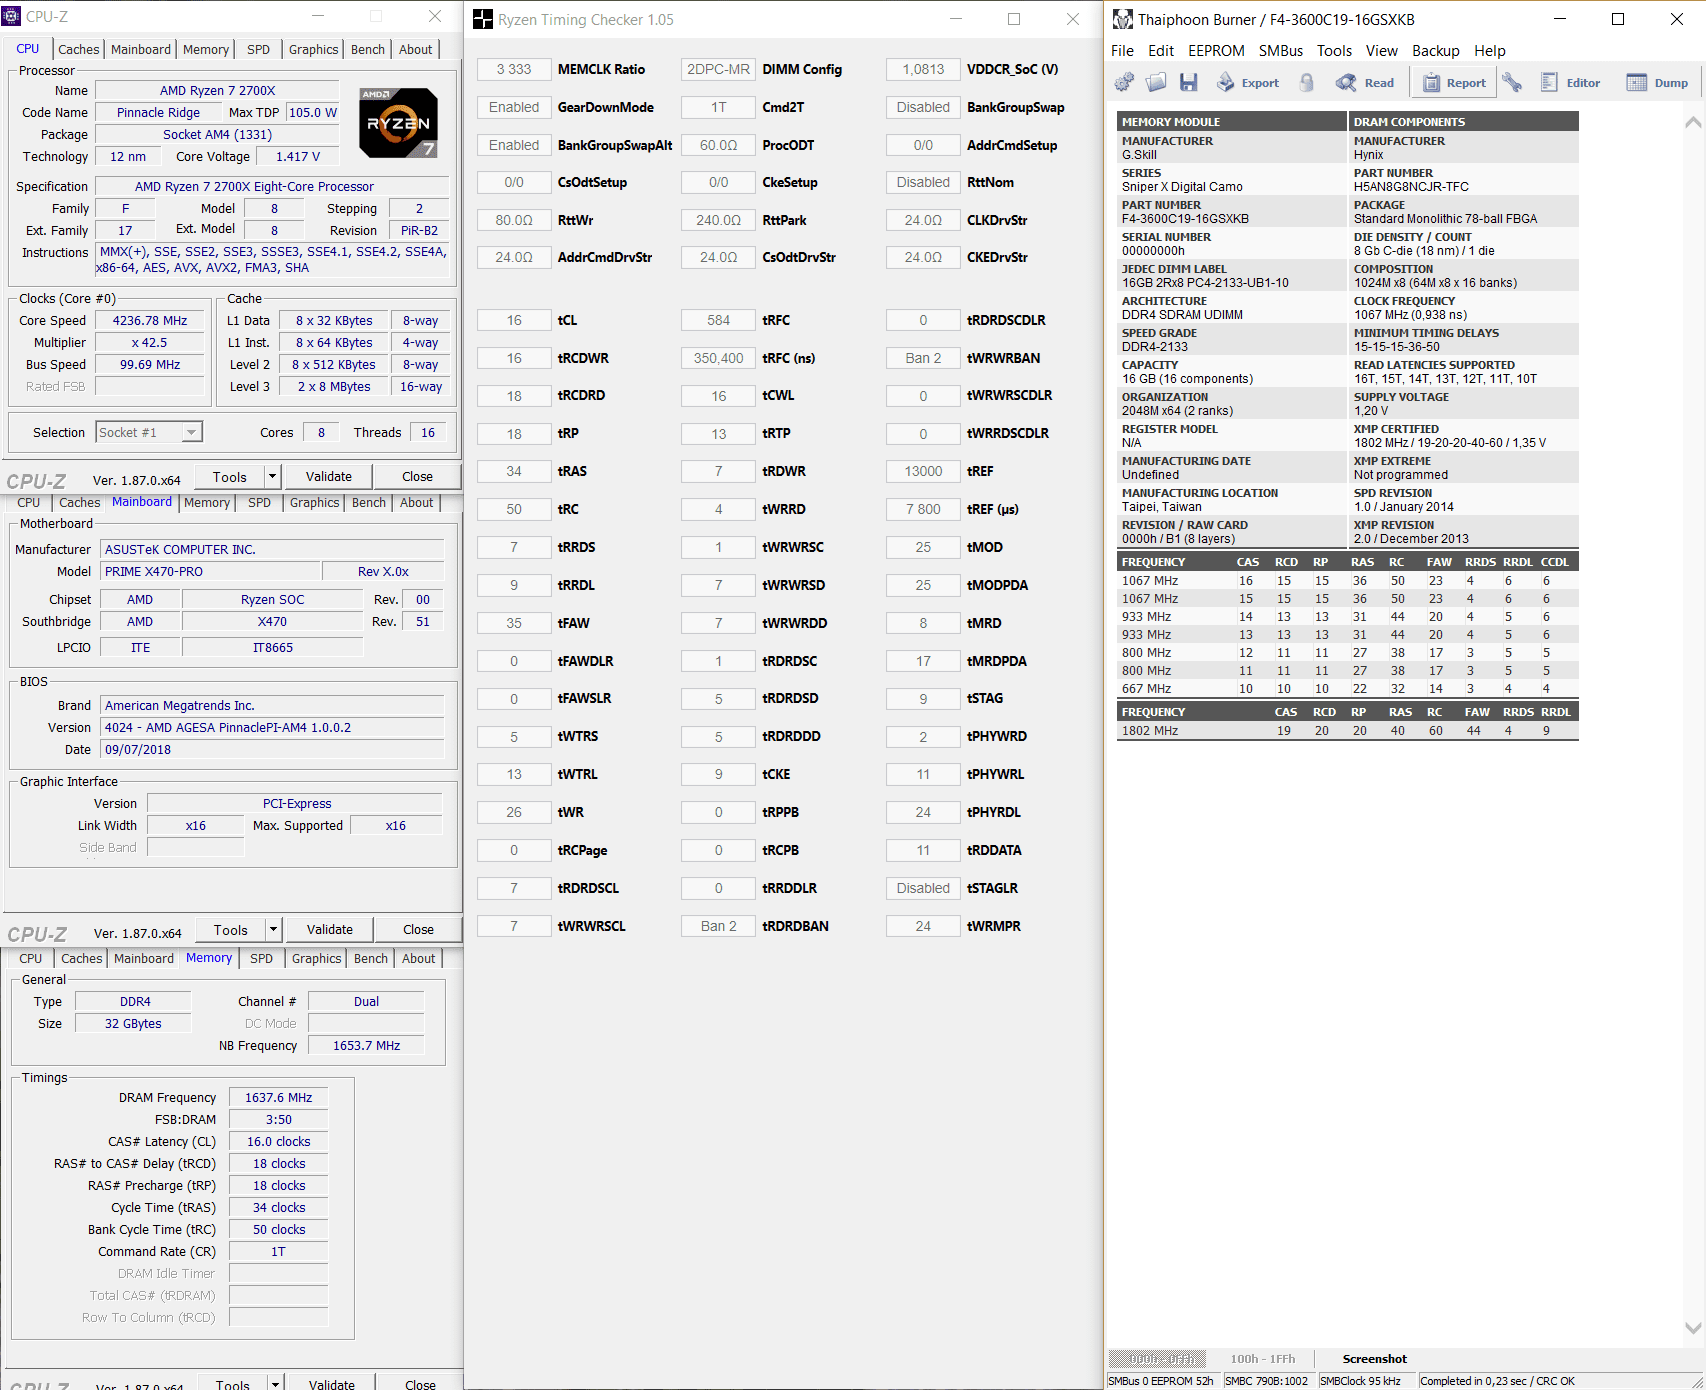1706x1390 pixels.
Task: Click the Thaiphoon Burner title bar app icon
Action: pyautogui.click(x=1123, y=19)
